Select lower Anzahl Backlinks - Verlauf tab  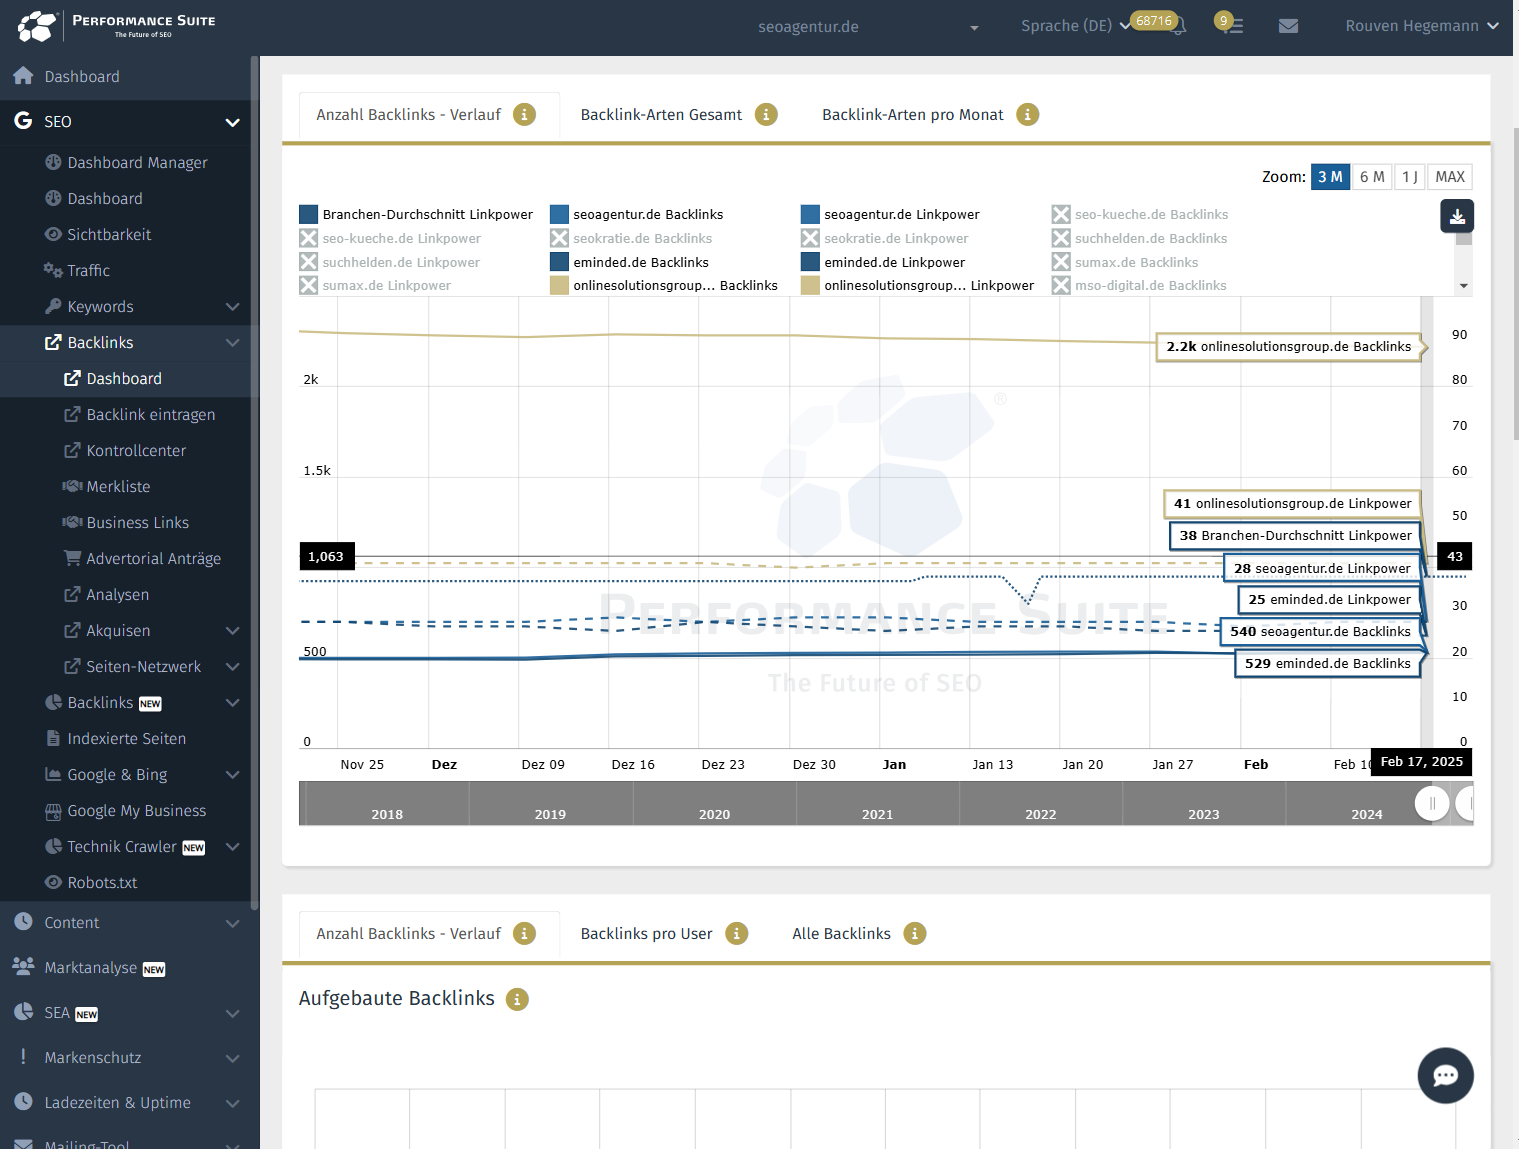tap(408, 934)
